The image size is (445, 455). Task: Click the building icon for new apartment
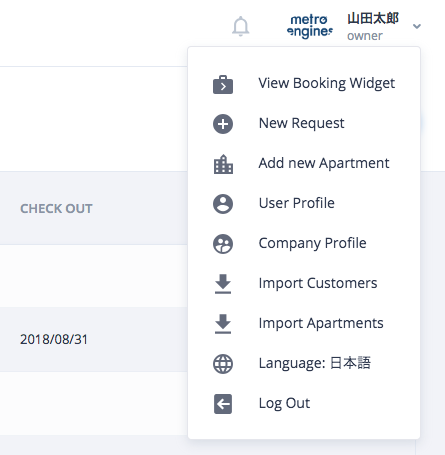(x=223, y=164)
